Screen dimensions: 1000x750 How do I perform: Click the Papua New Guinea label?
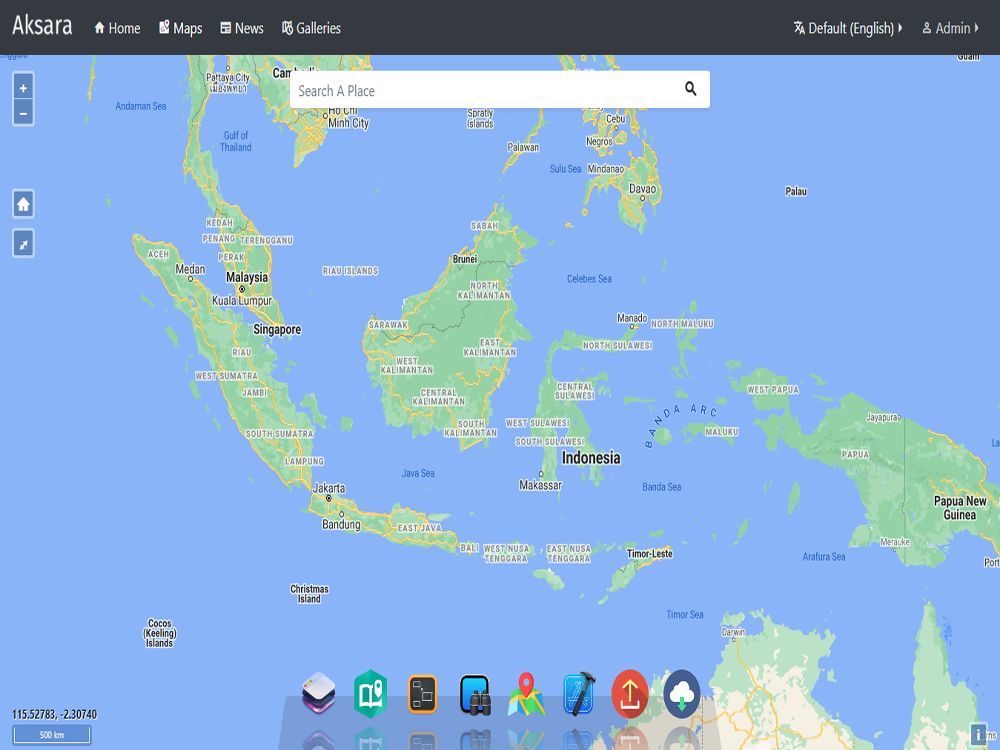[960, 508]
